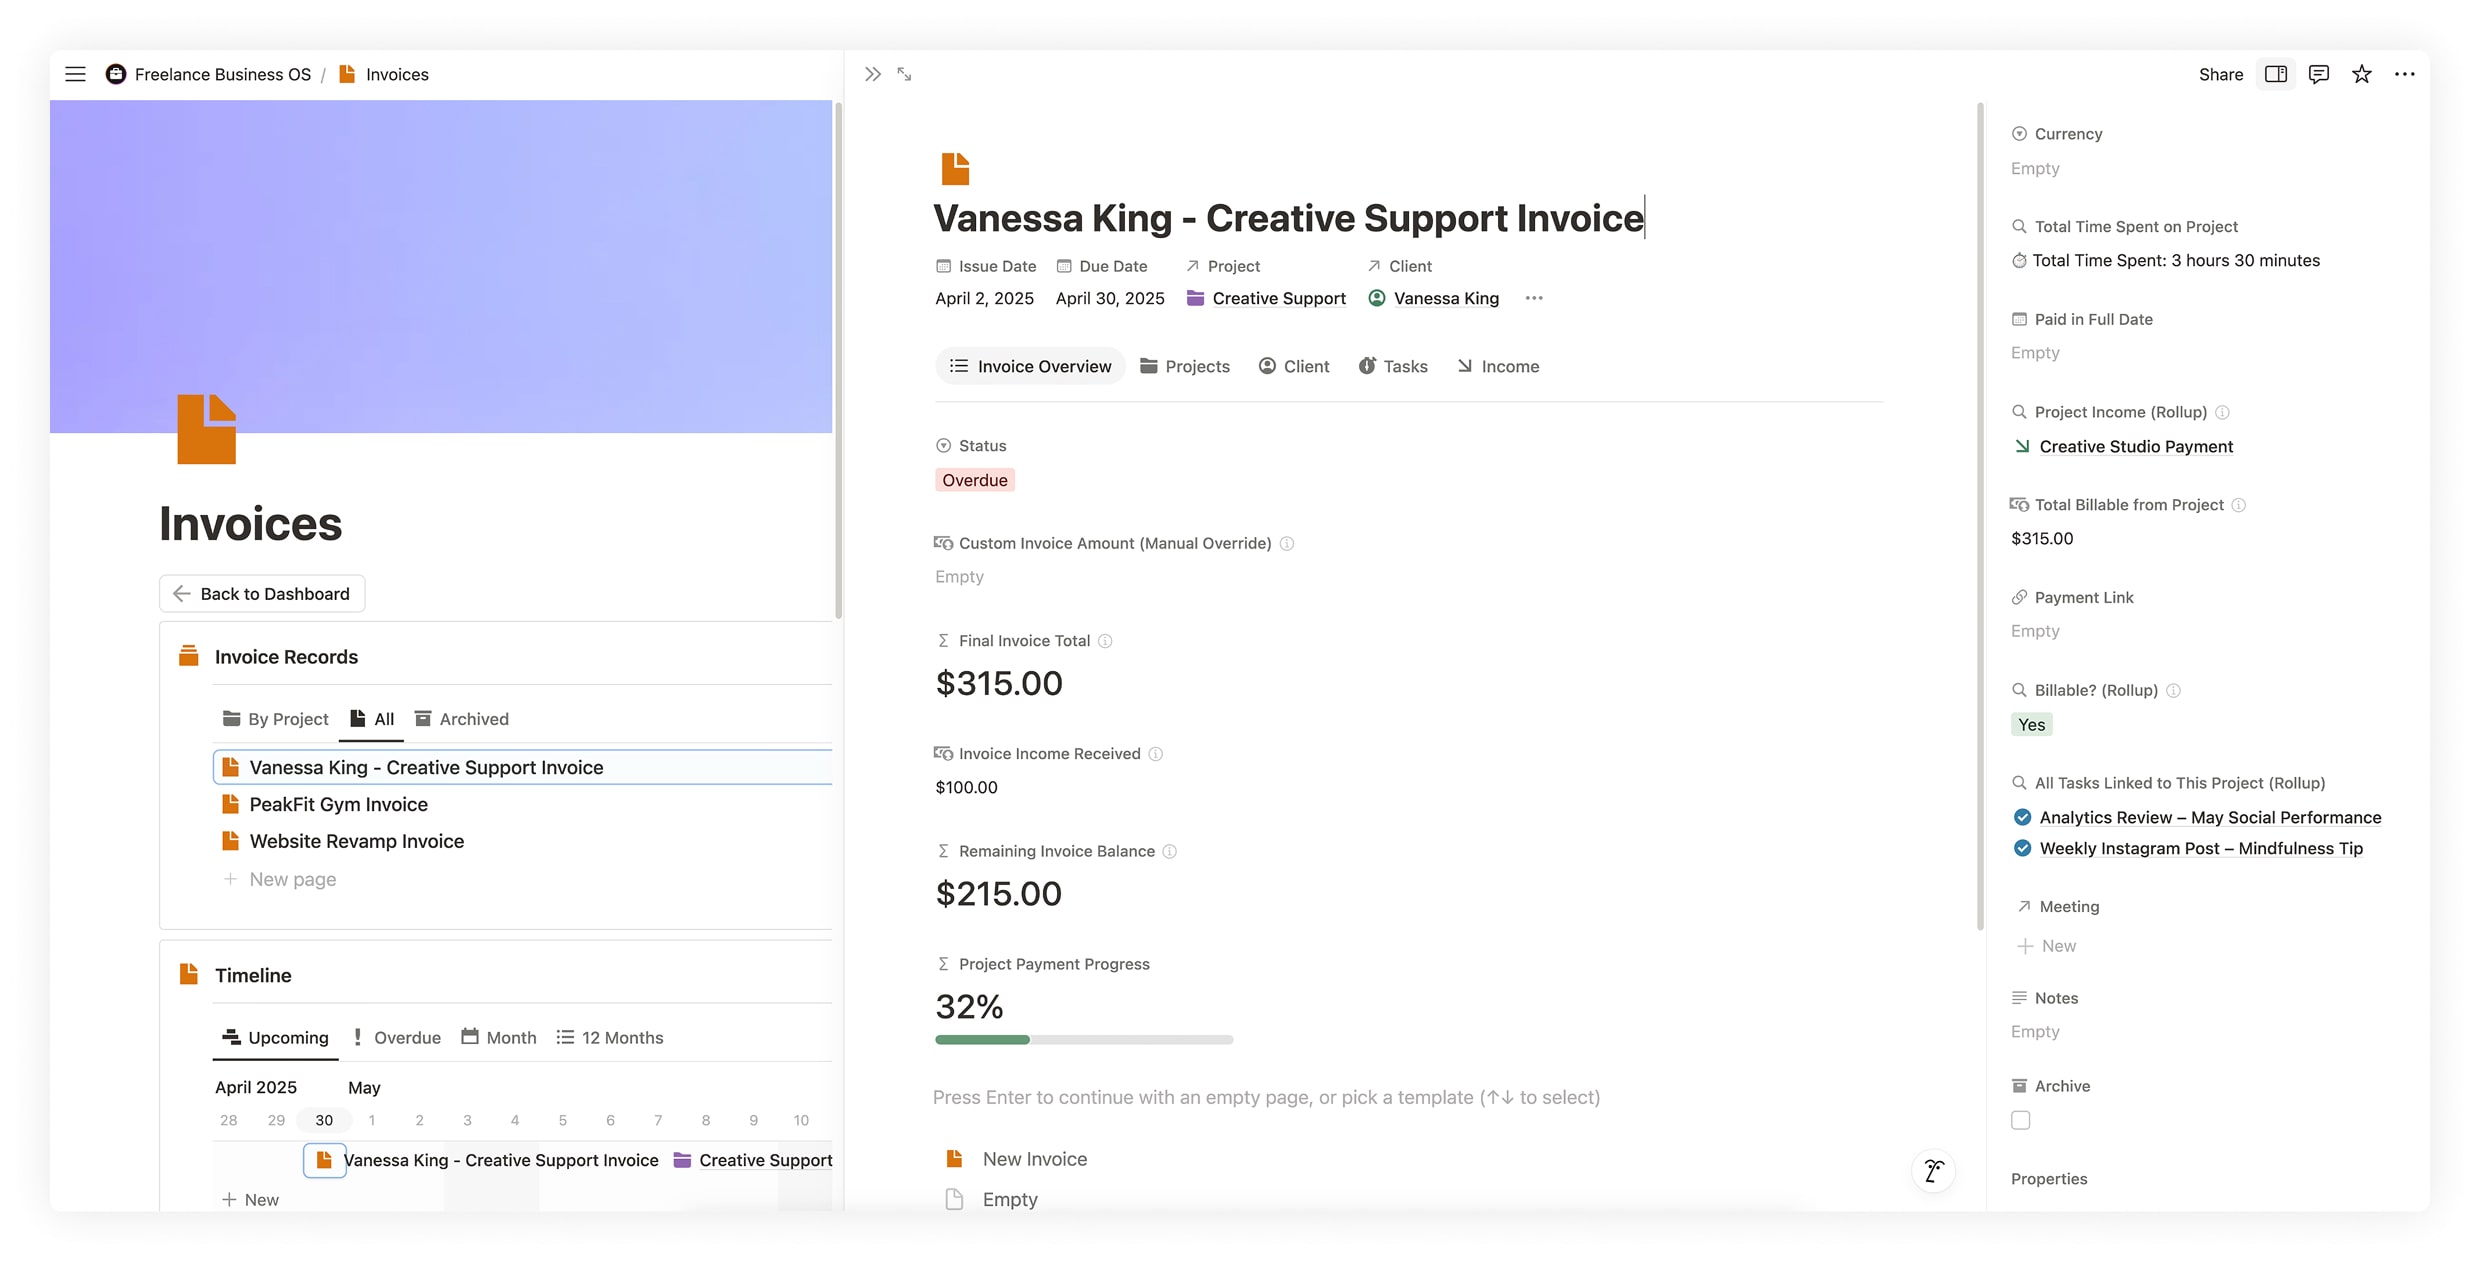Click the floating assistant icon button
The image size is (2480, 1262).
point(1933,1171)
